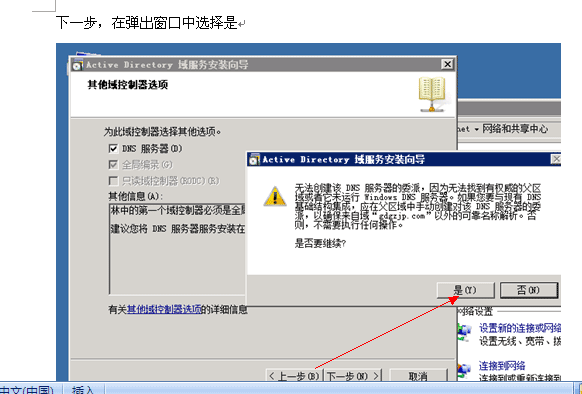Click the open book wizard icon
Screen dimensions: 582x394
pos(432,94)
